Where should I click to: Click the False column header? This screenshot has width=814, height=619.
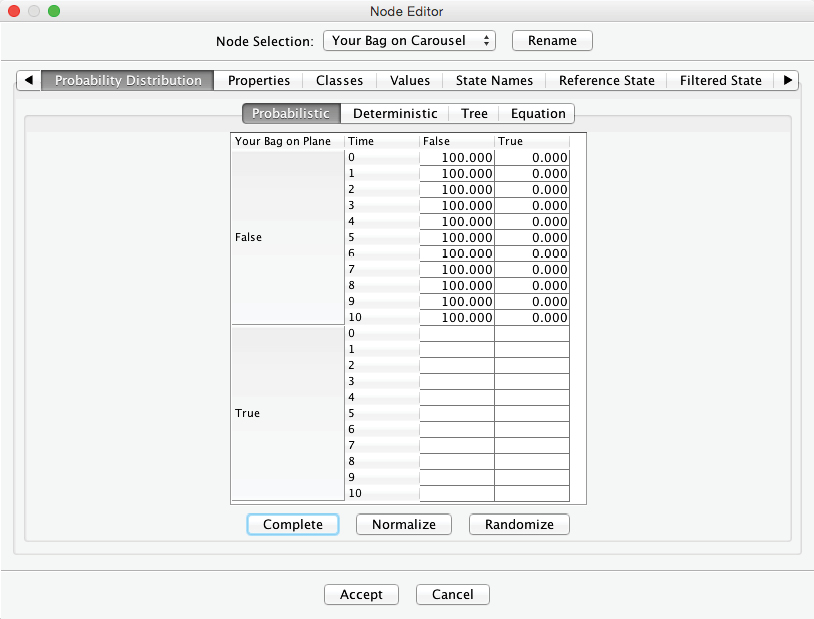pyautogui.click(x=457, y=141)
